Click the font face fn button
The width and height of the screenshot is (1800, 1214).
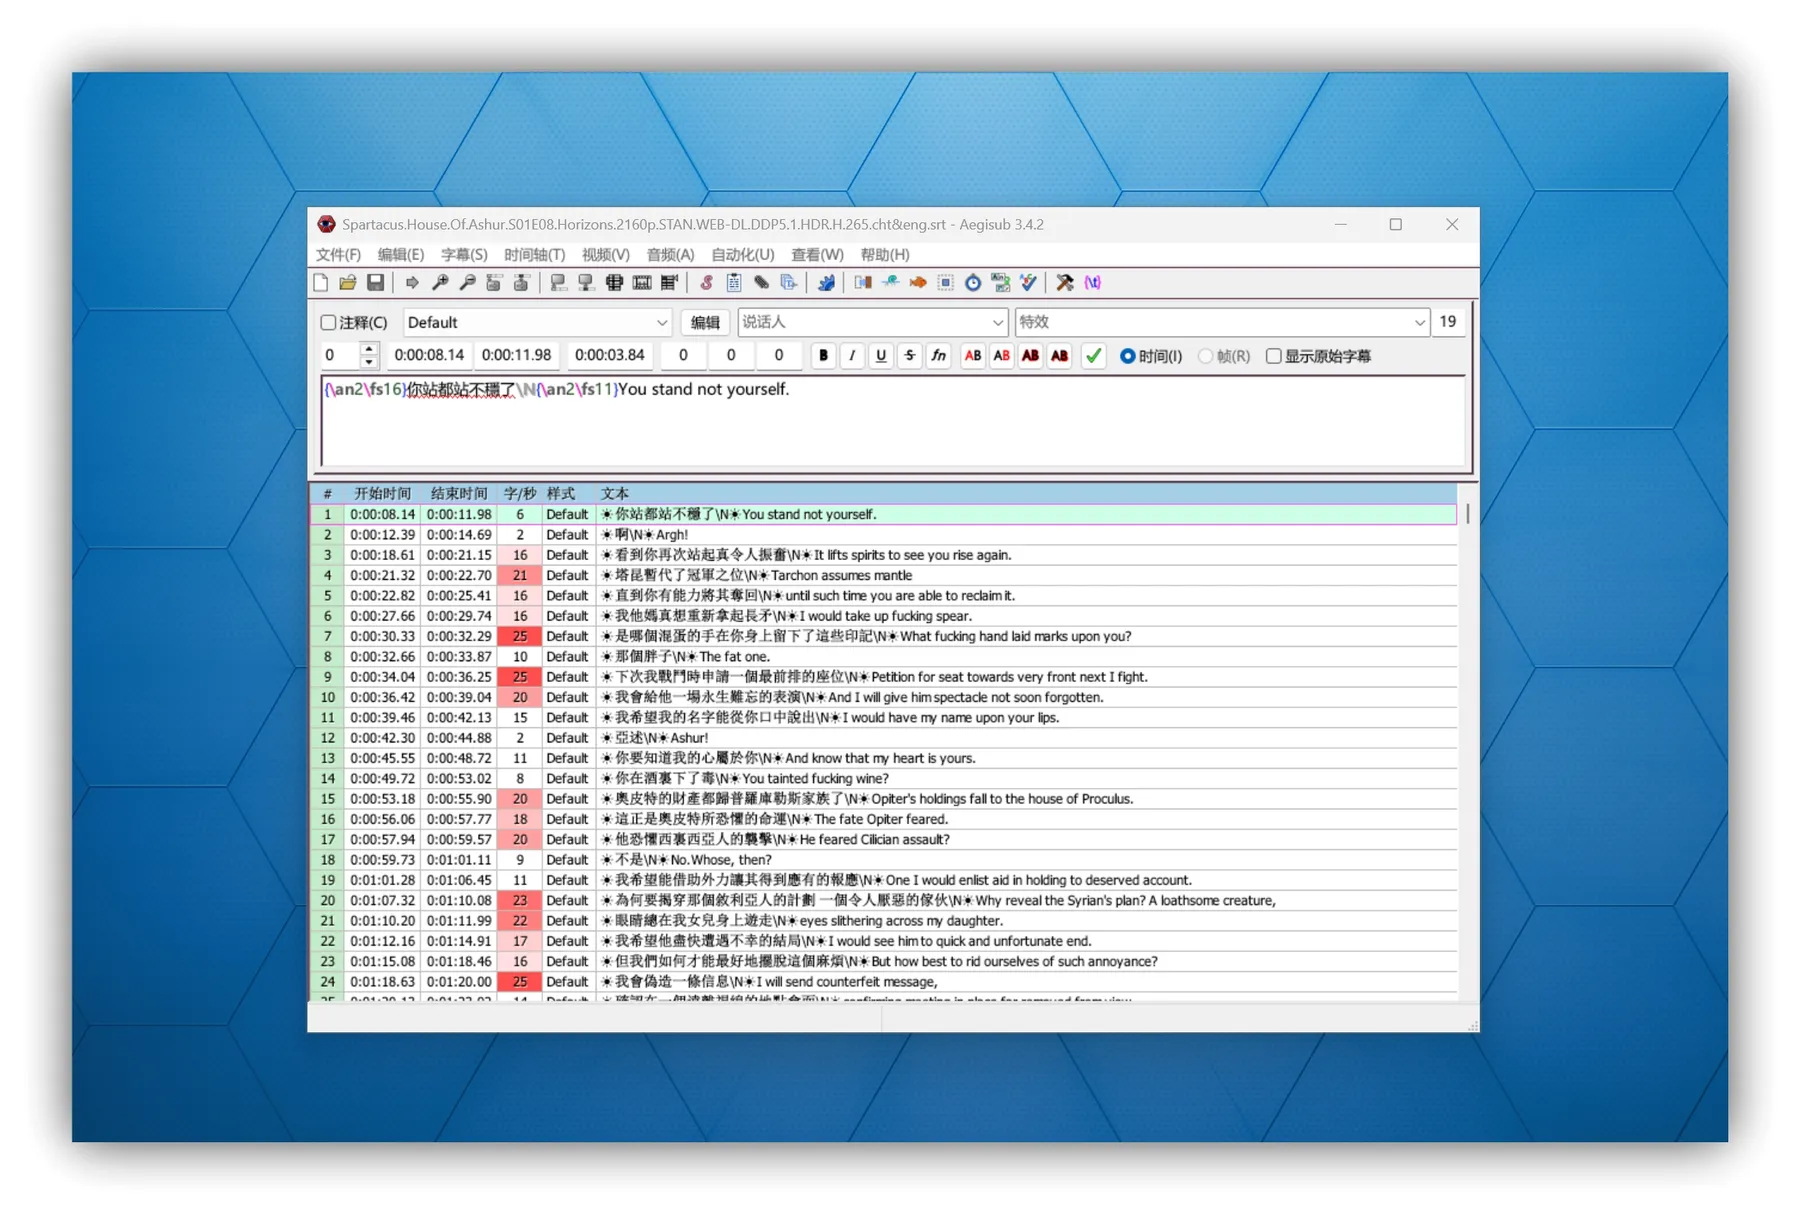tap(938, 355)
